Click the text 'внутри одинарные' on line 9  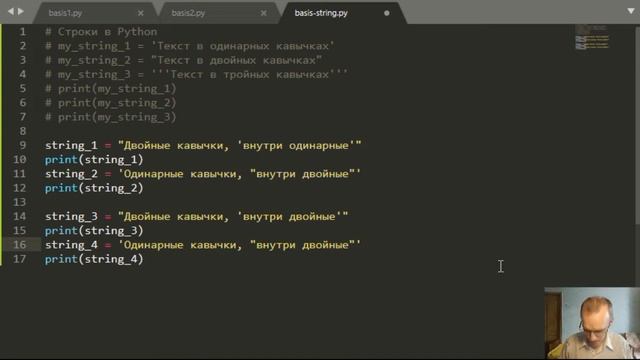[296, 146]
